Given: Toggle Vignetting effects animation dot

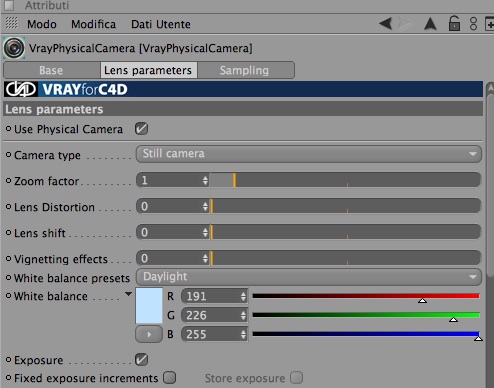Looking at the screenshot, I should point(8,259).
